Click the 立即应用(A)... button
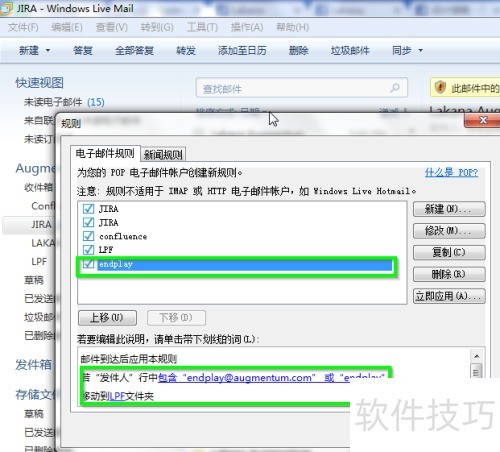Viewport: 500px width, 452px height. click(x=449, y=296)
